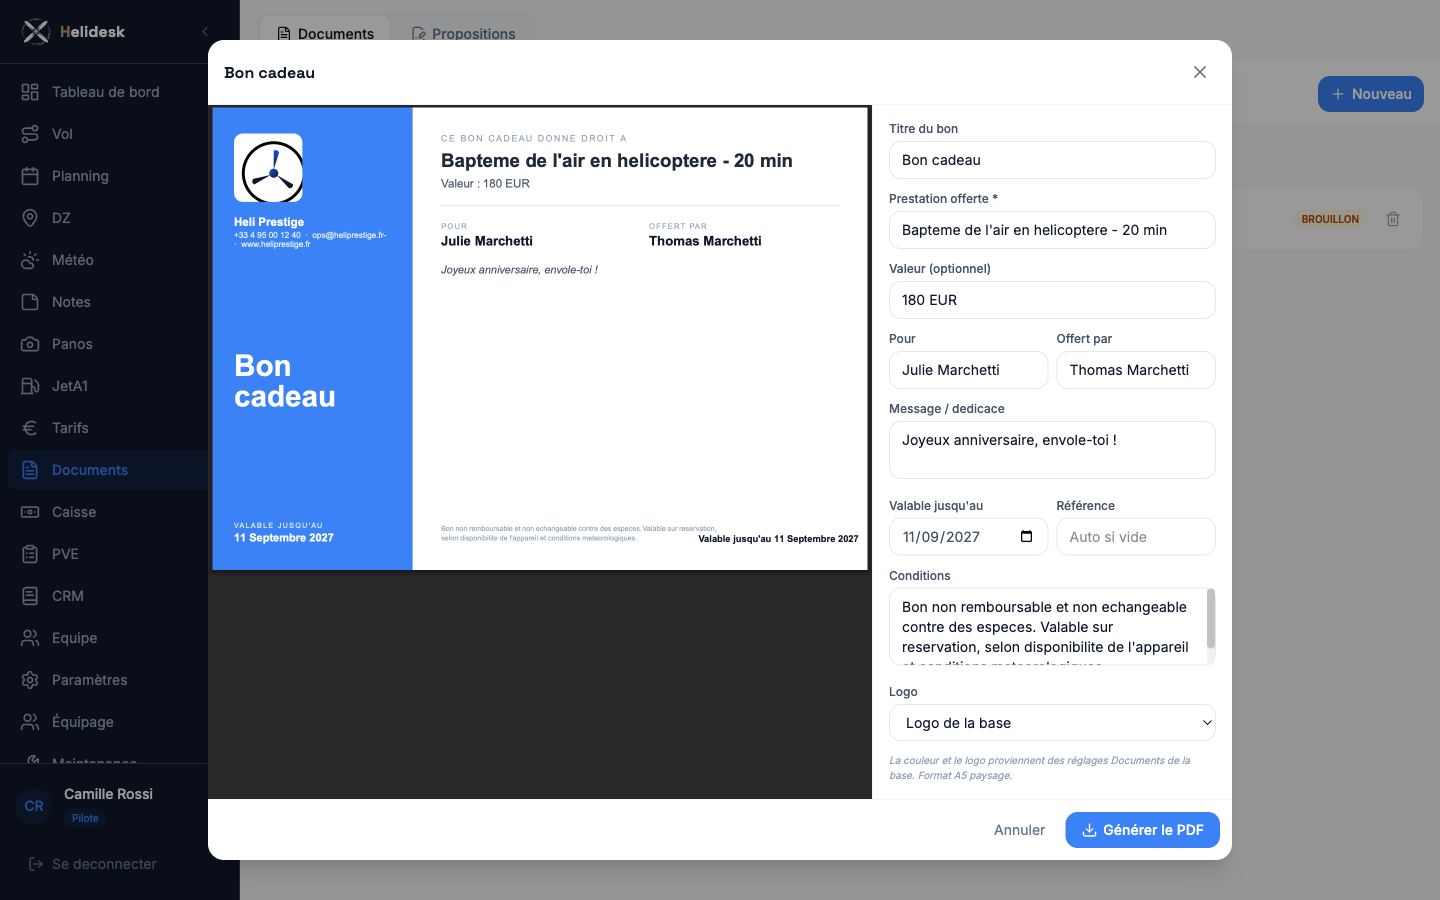The image size is (1440, 900).
Task: Select the DZ map pin icon
Action: 30,218
